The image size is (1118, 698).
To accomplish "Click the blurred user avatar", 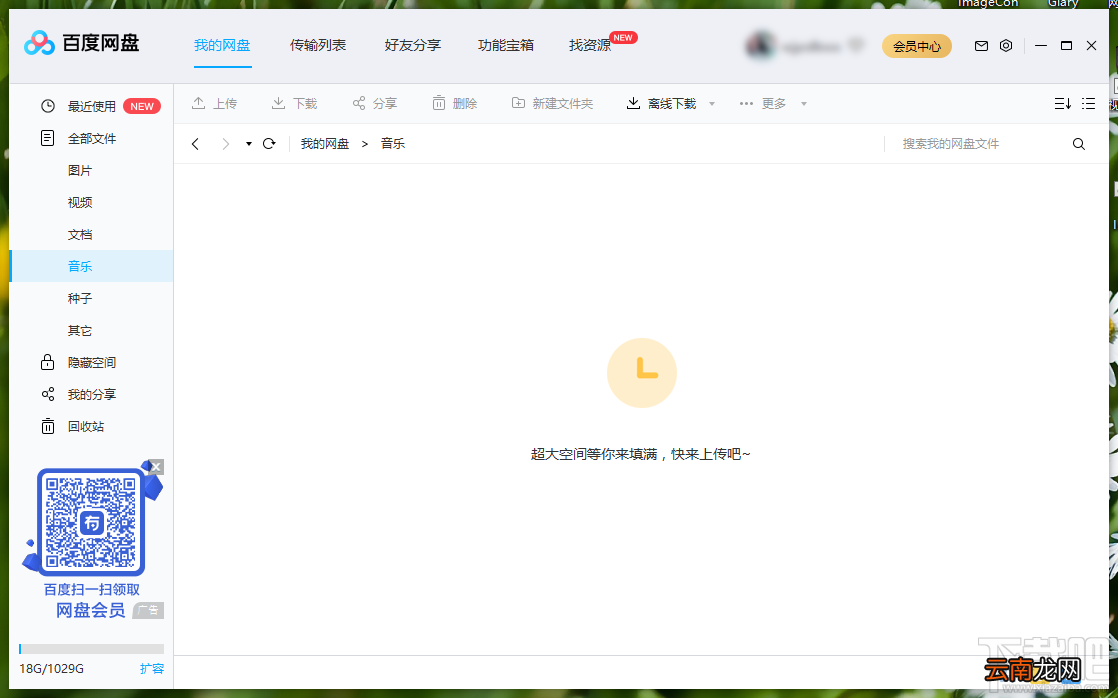I will (760, 46).
